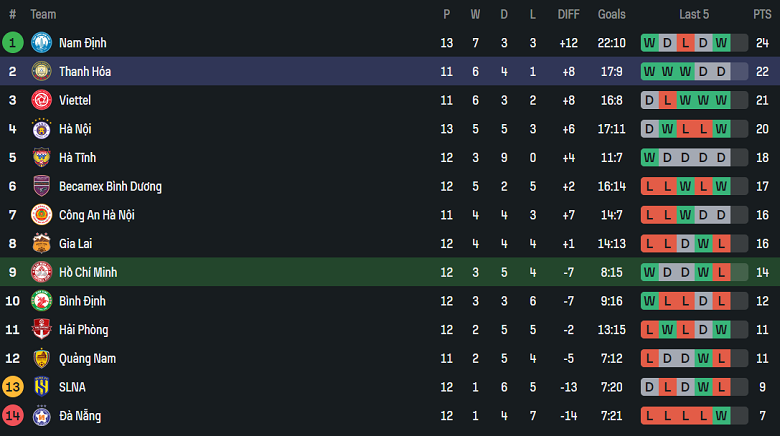Sort standings by DIFF column header

tap(568, 14)
